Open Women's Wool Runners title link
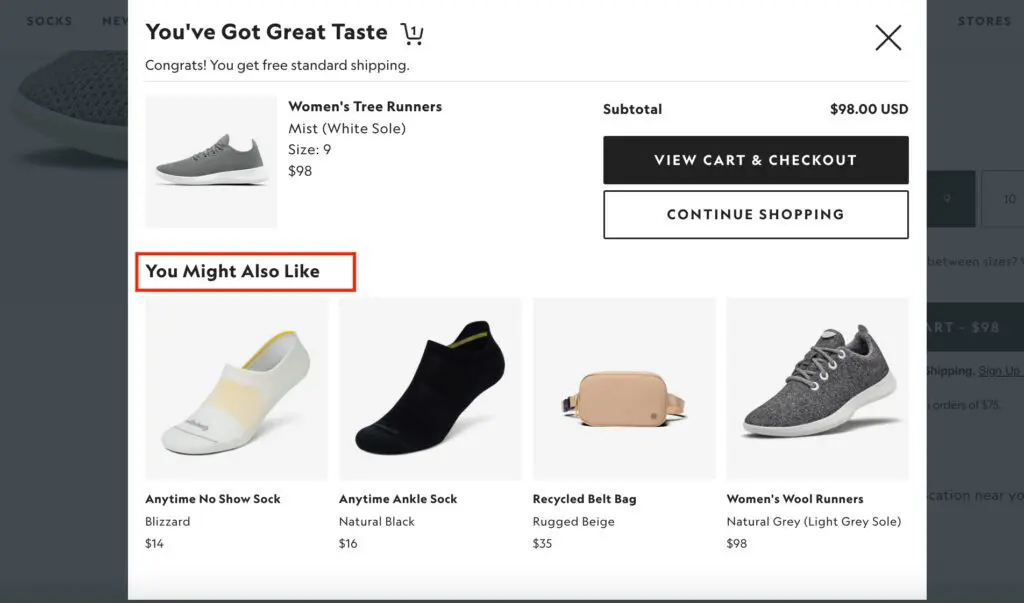Viewport: 1024px width, 603px height. (794, 499)
